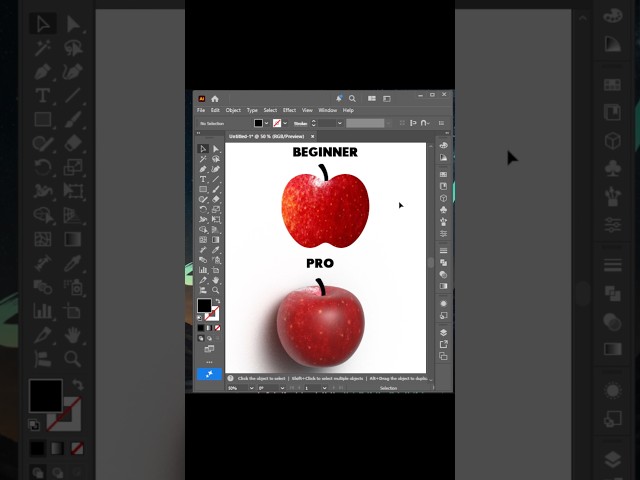640x480 pixels.
Task: Select the Curvature tool
Action: click(216, 169)
